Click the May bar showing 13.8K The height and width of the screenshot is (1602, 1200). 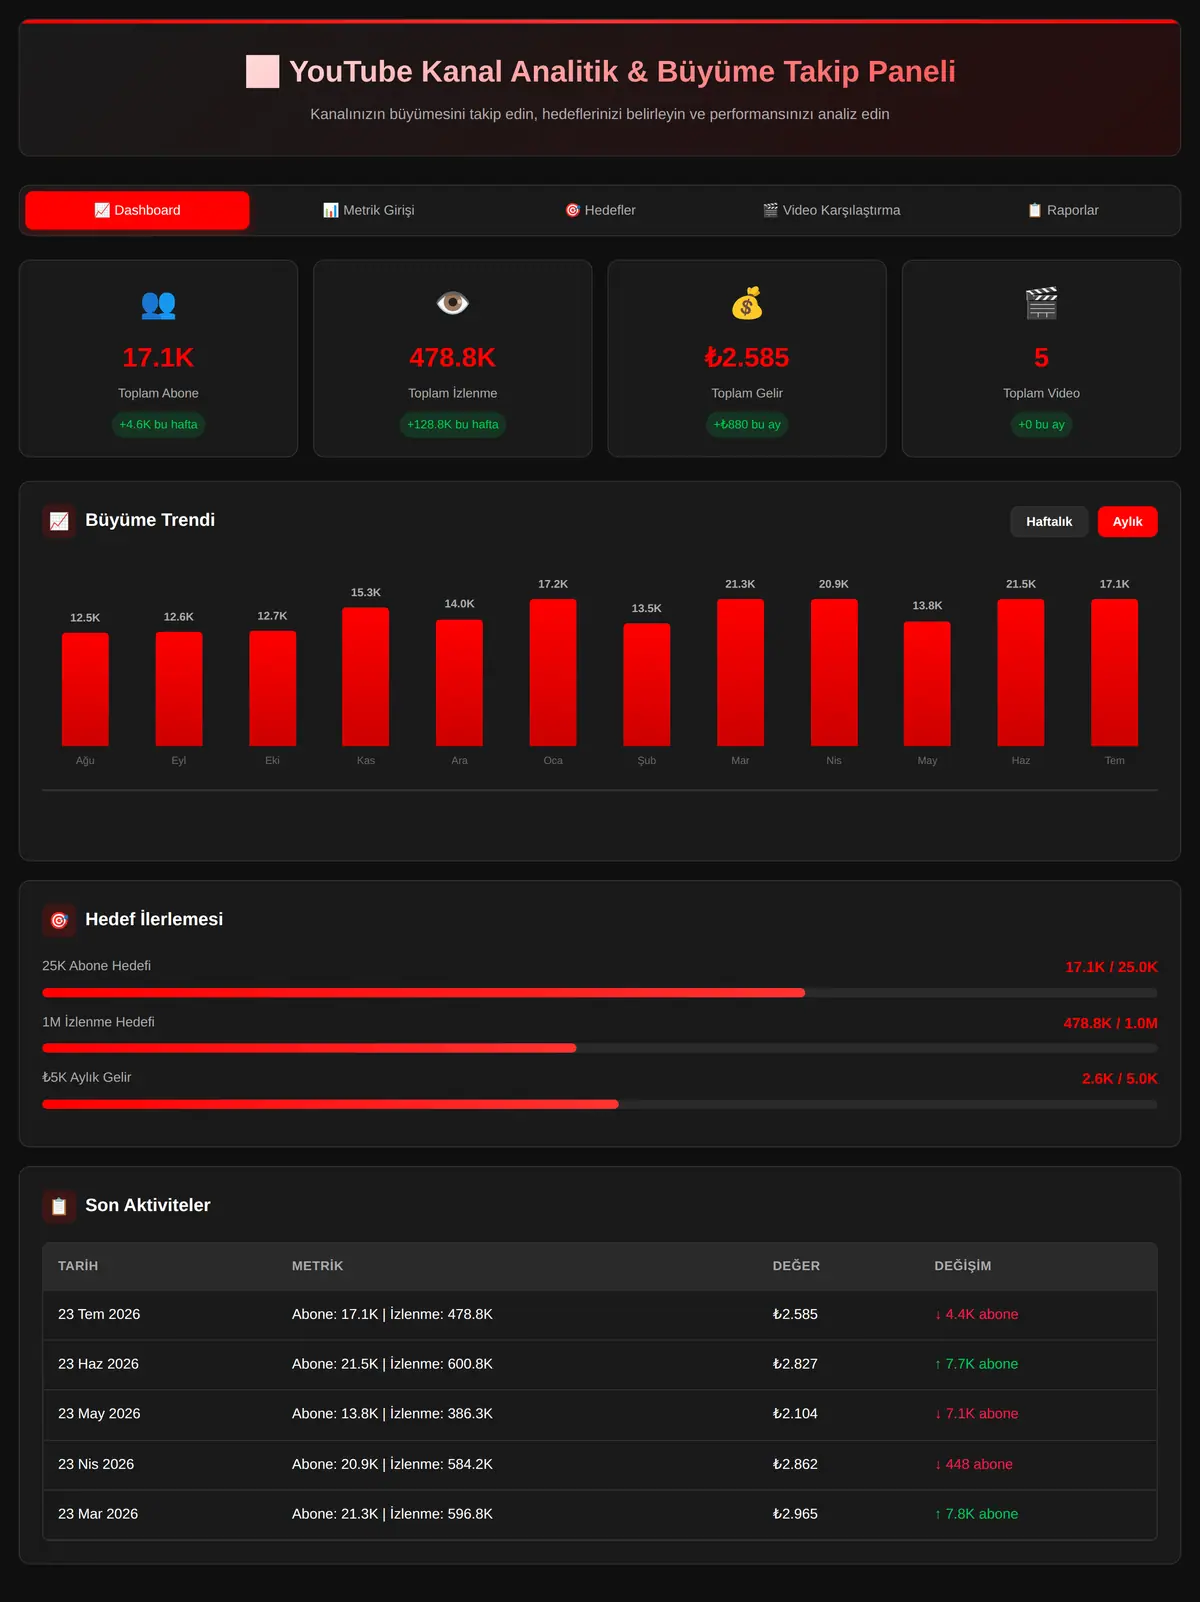click(927, 684)
